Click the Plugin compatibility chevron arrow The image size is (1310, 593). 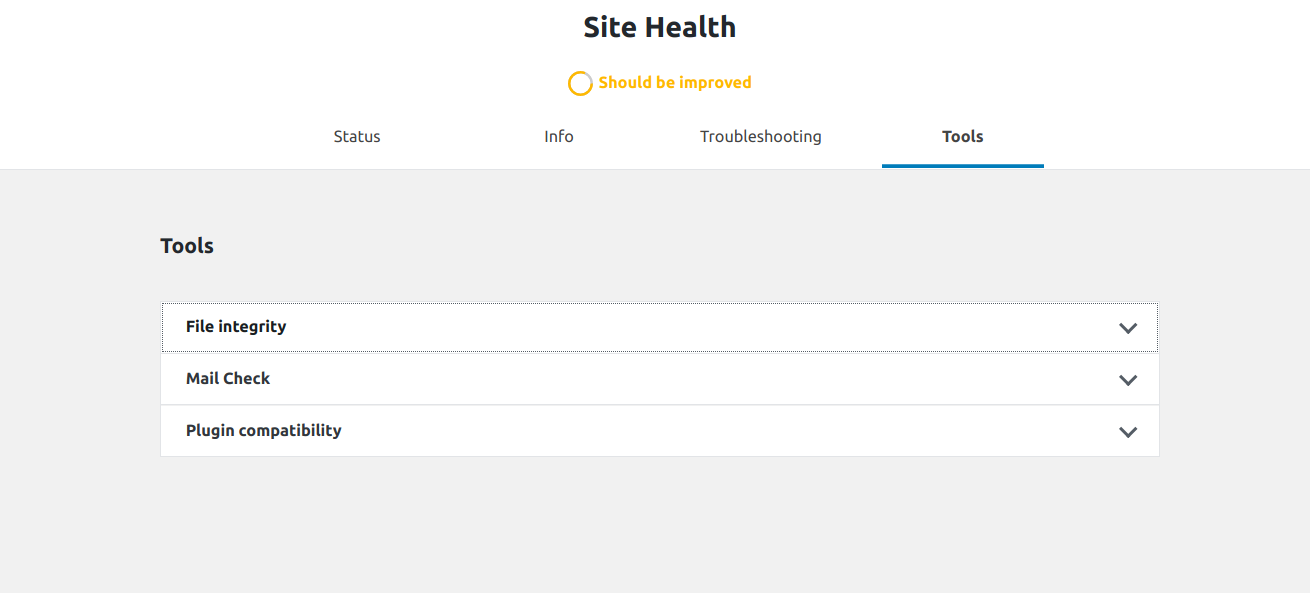[1128, 432]
